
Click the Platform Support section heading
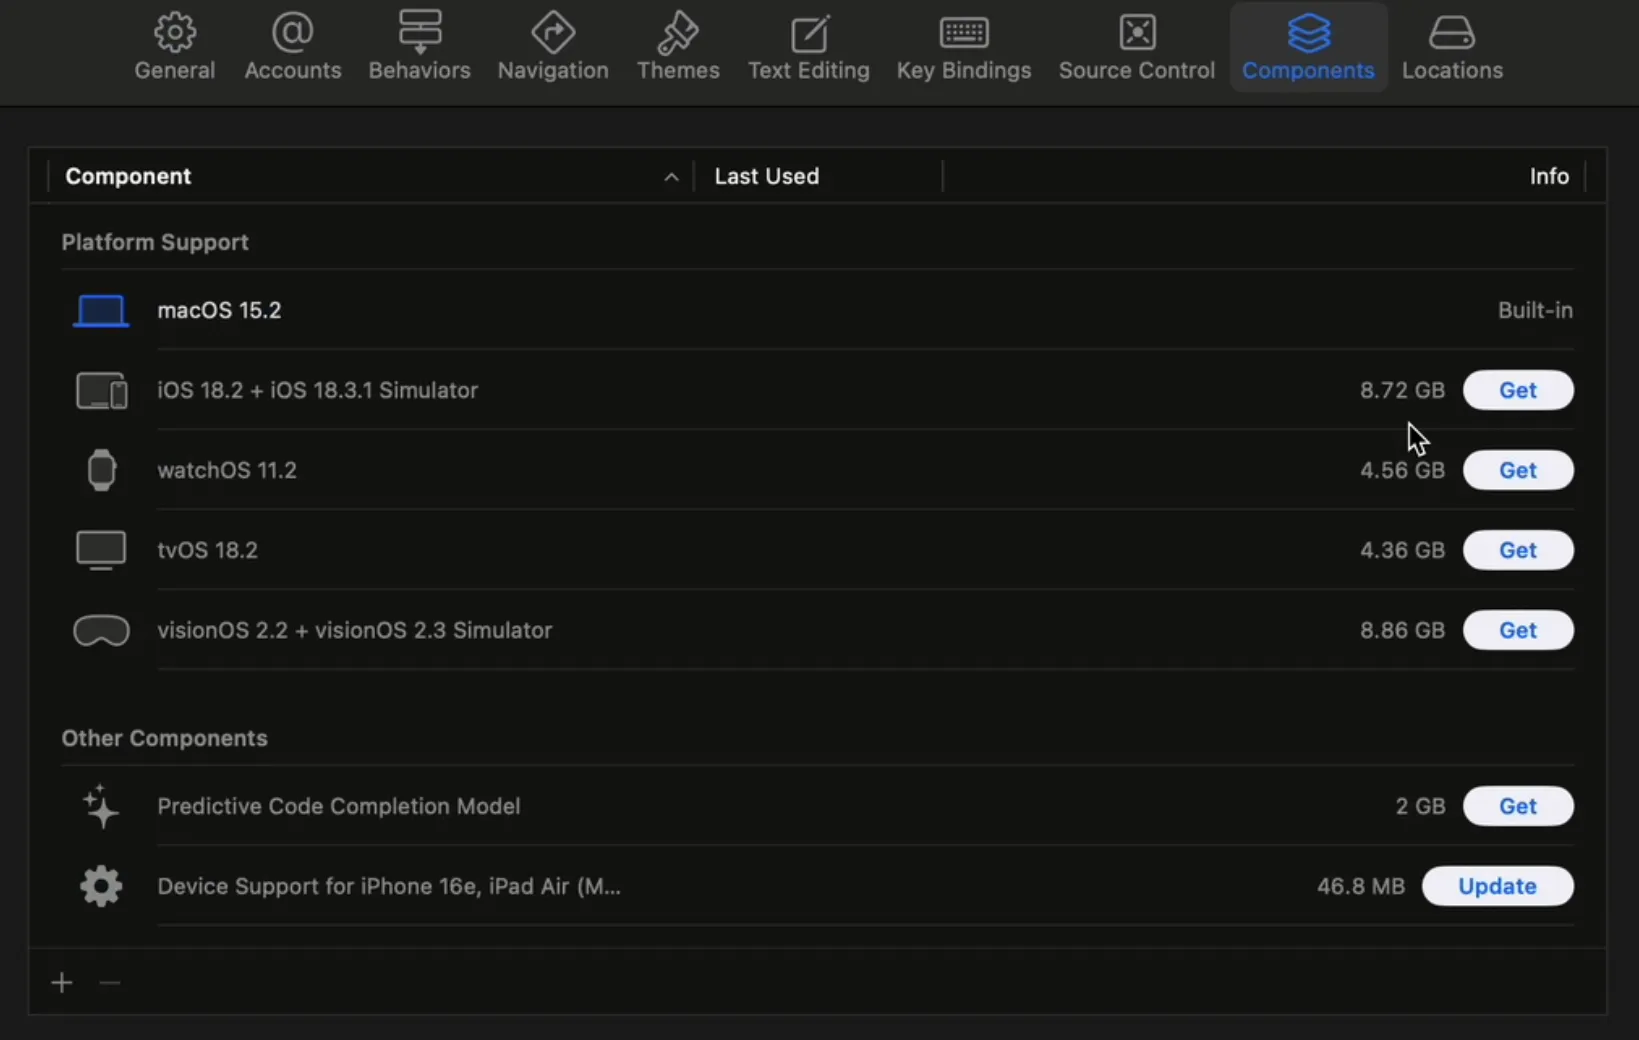click(x=155, y=242)
